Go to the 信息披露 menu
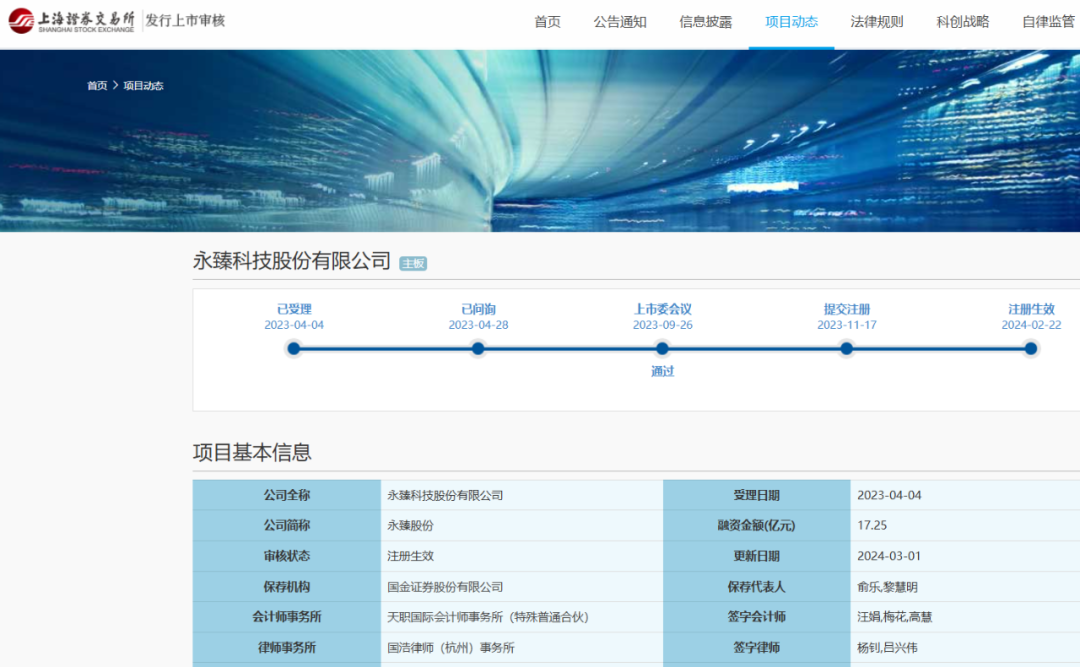 click(705, 22)
